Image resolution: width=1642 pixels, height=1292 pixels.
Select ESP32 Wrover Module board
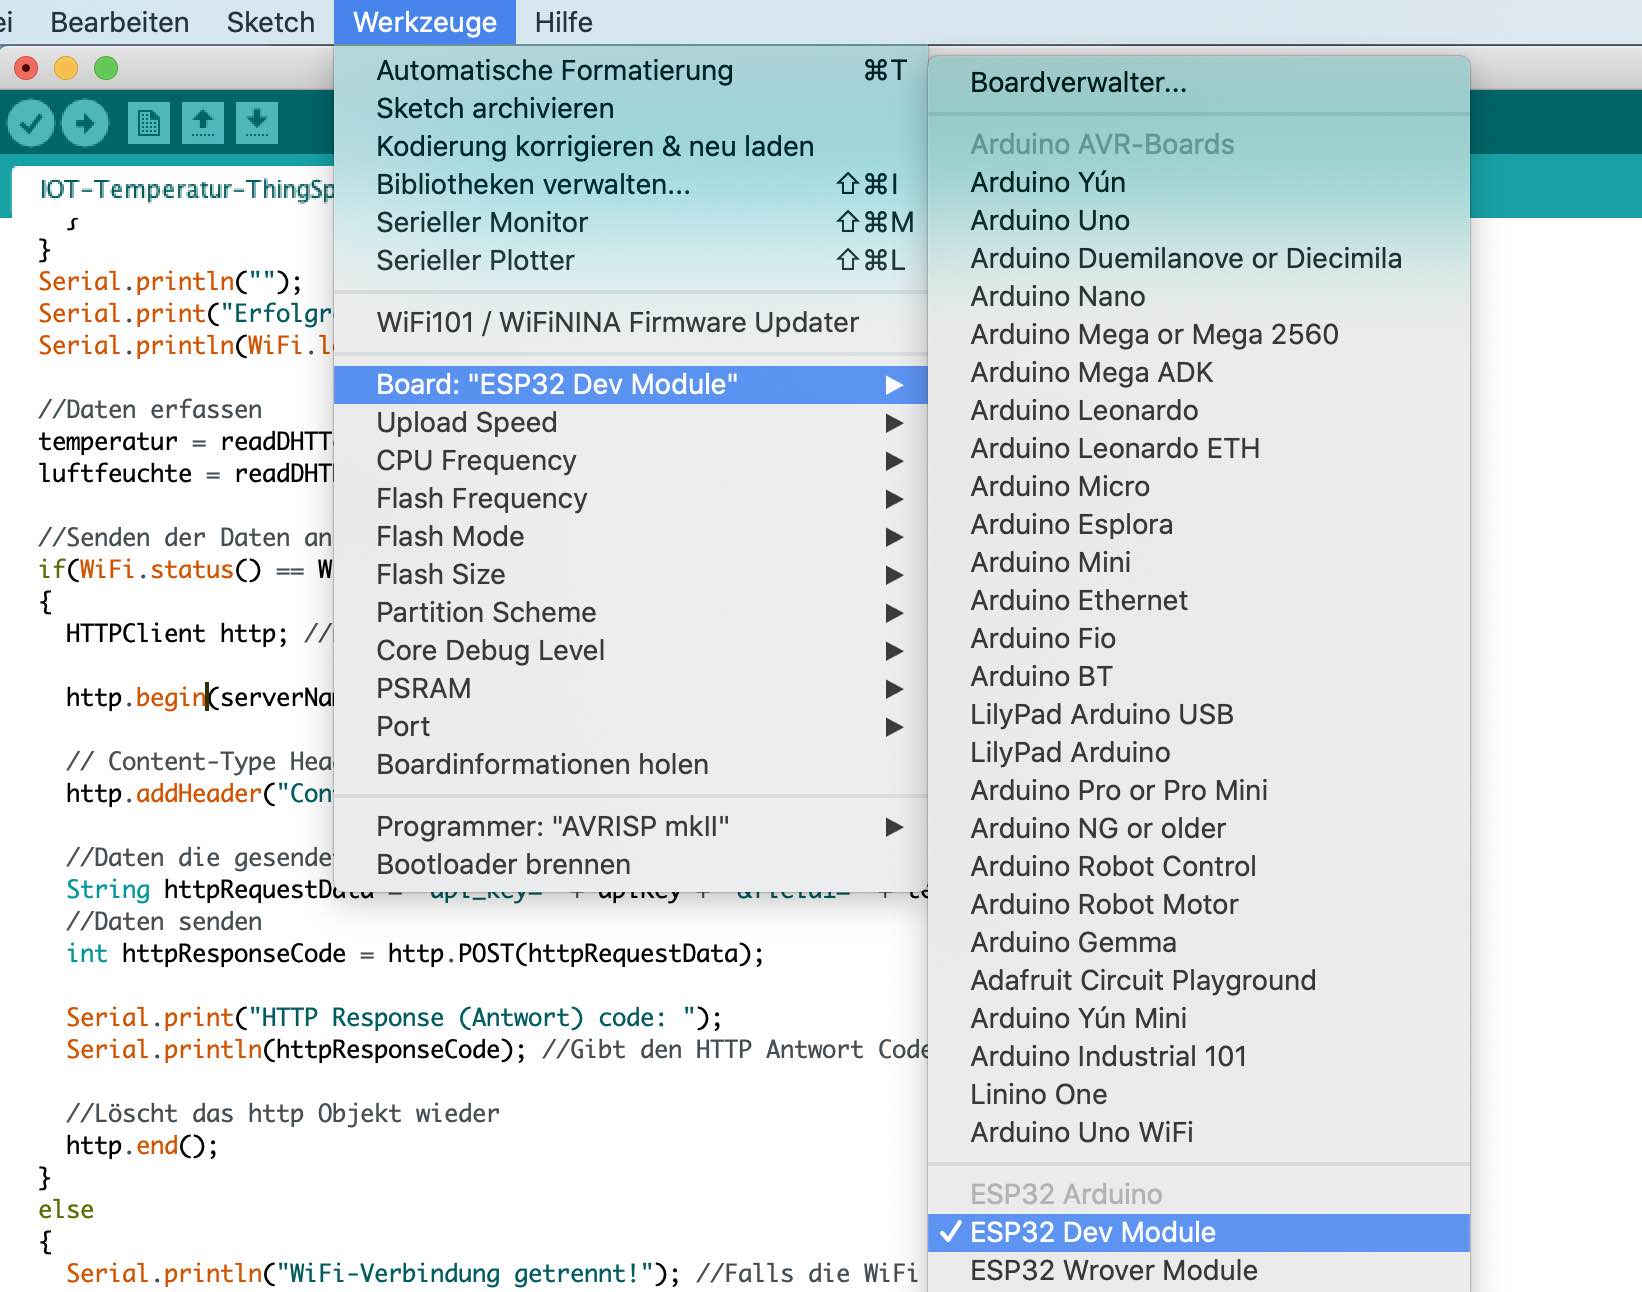[x=1113, y=1270]
